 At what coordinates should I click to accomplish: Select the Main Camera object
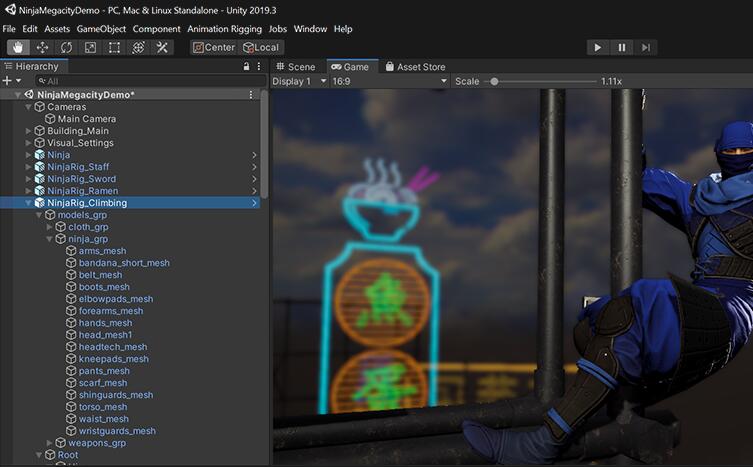tap(86, 119)
